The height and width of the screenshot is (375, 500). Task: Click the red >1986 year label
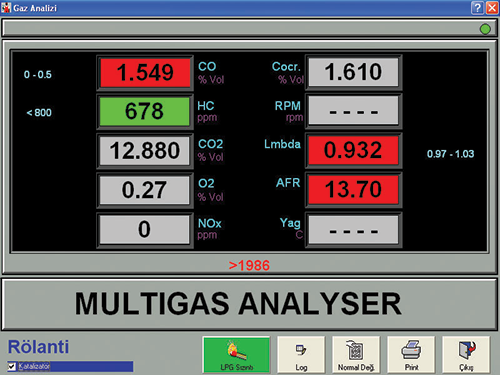[249, 266]
